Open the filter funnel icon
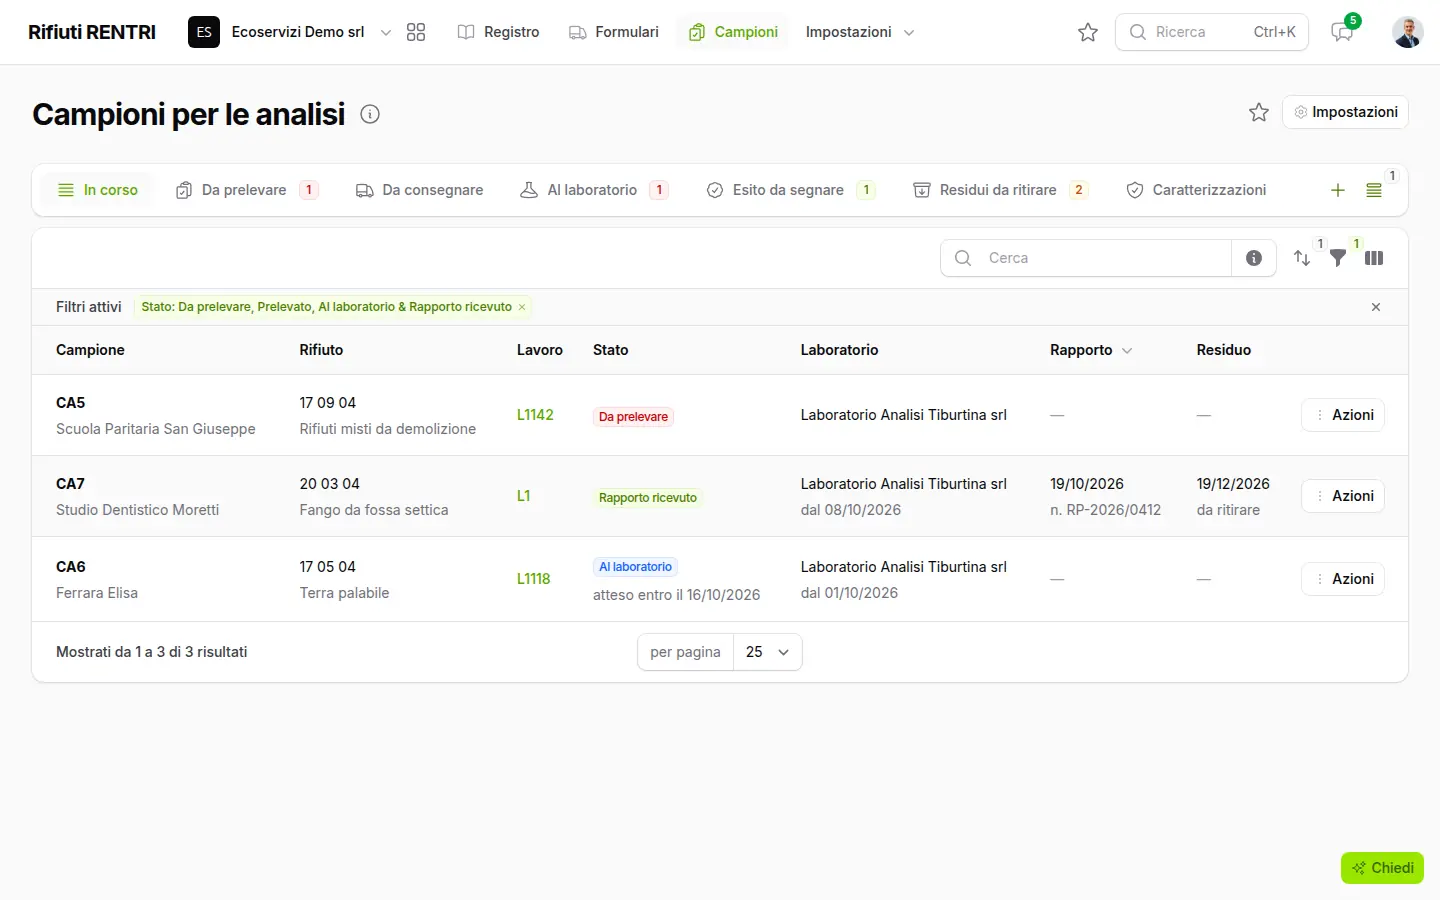1440x900 pixels. coord(1338,258)
